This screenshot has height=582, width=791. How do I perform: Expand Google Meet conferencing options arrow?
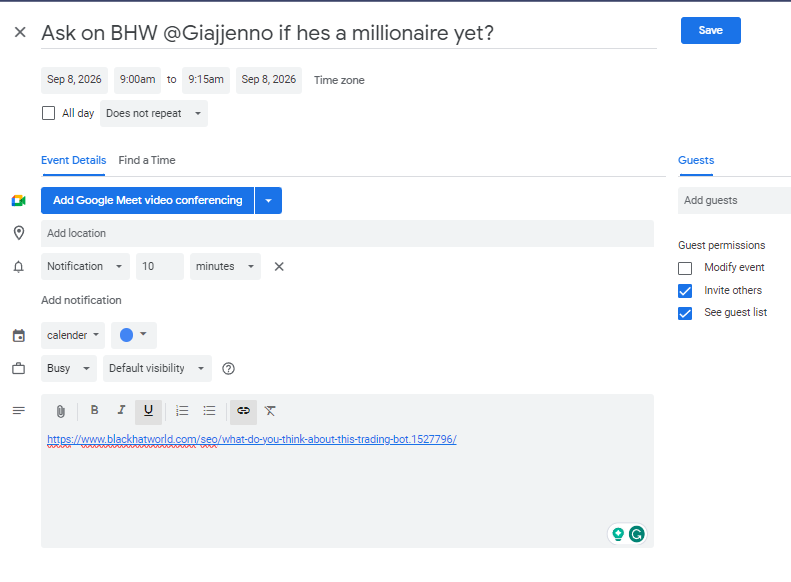pyautogui.click(x=268, y=201)
